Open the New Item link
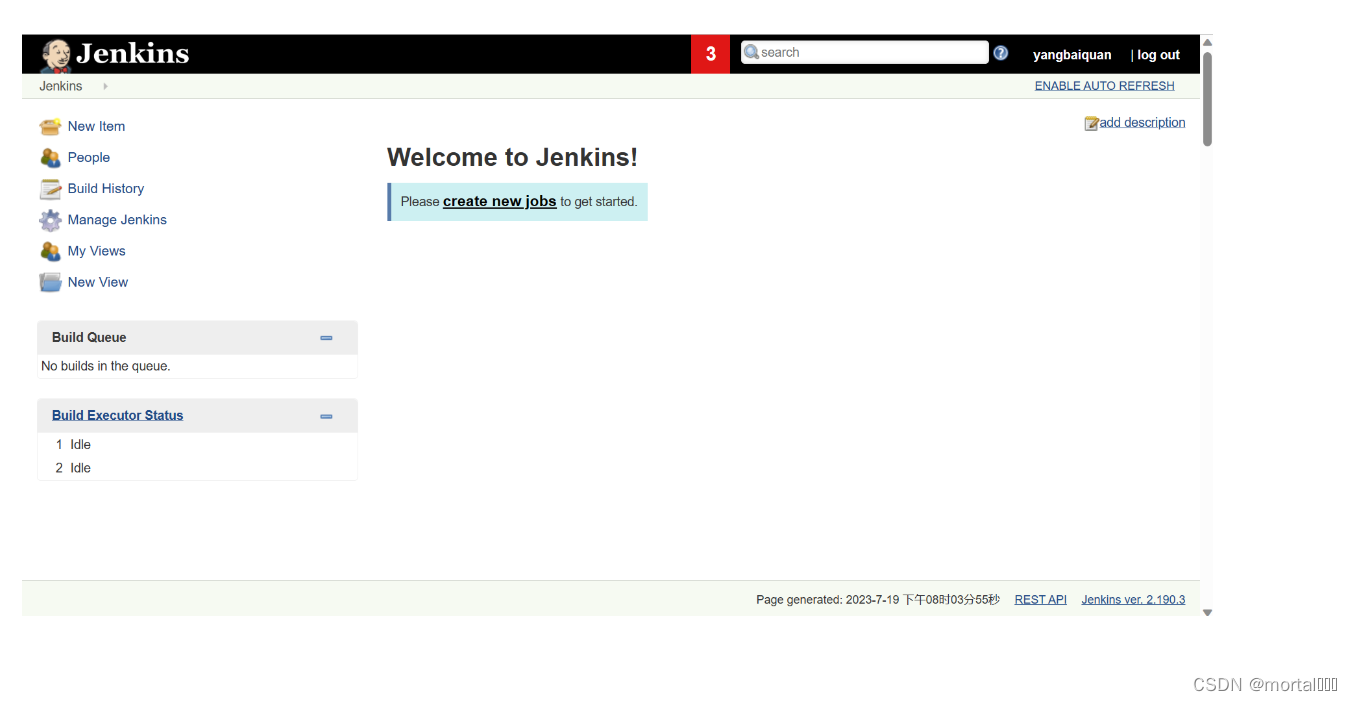 (96, 126)
